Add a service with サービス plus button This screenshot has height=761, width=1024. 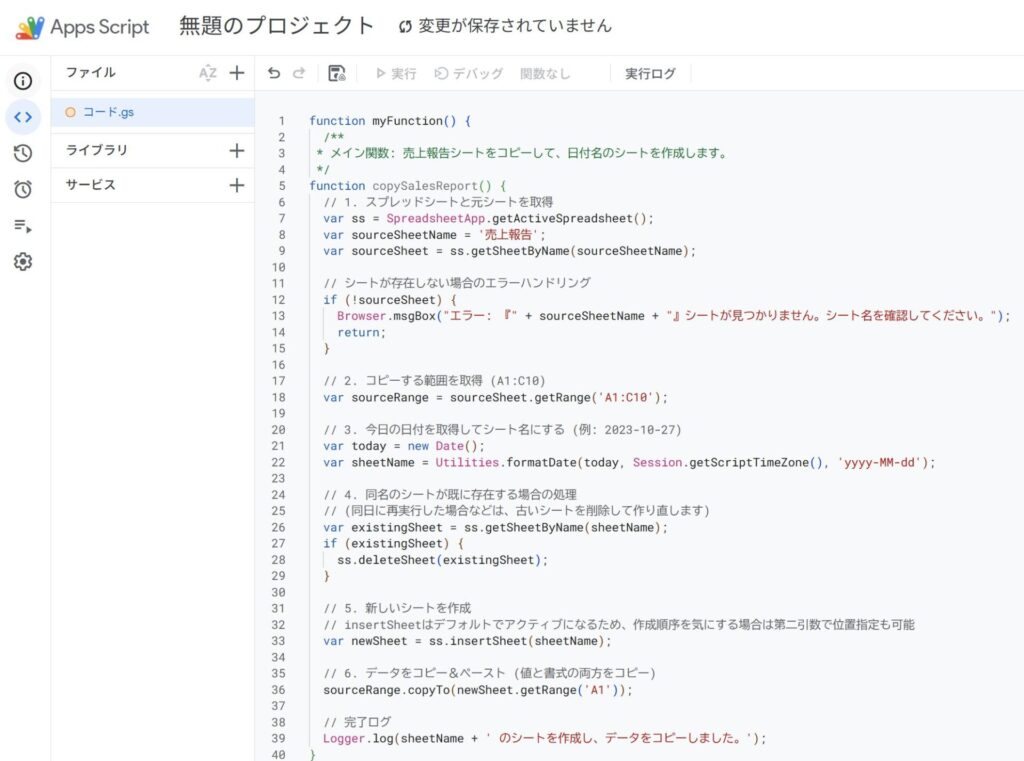click(x=237, y=185)
